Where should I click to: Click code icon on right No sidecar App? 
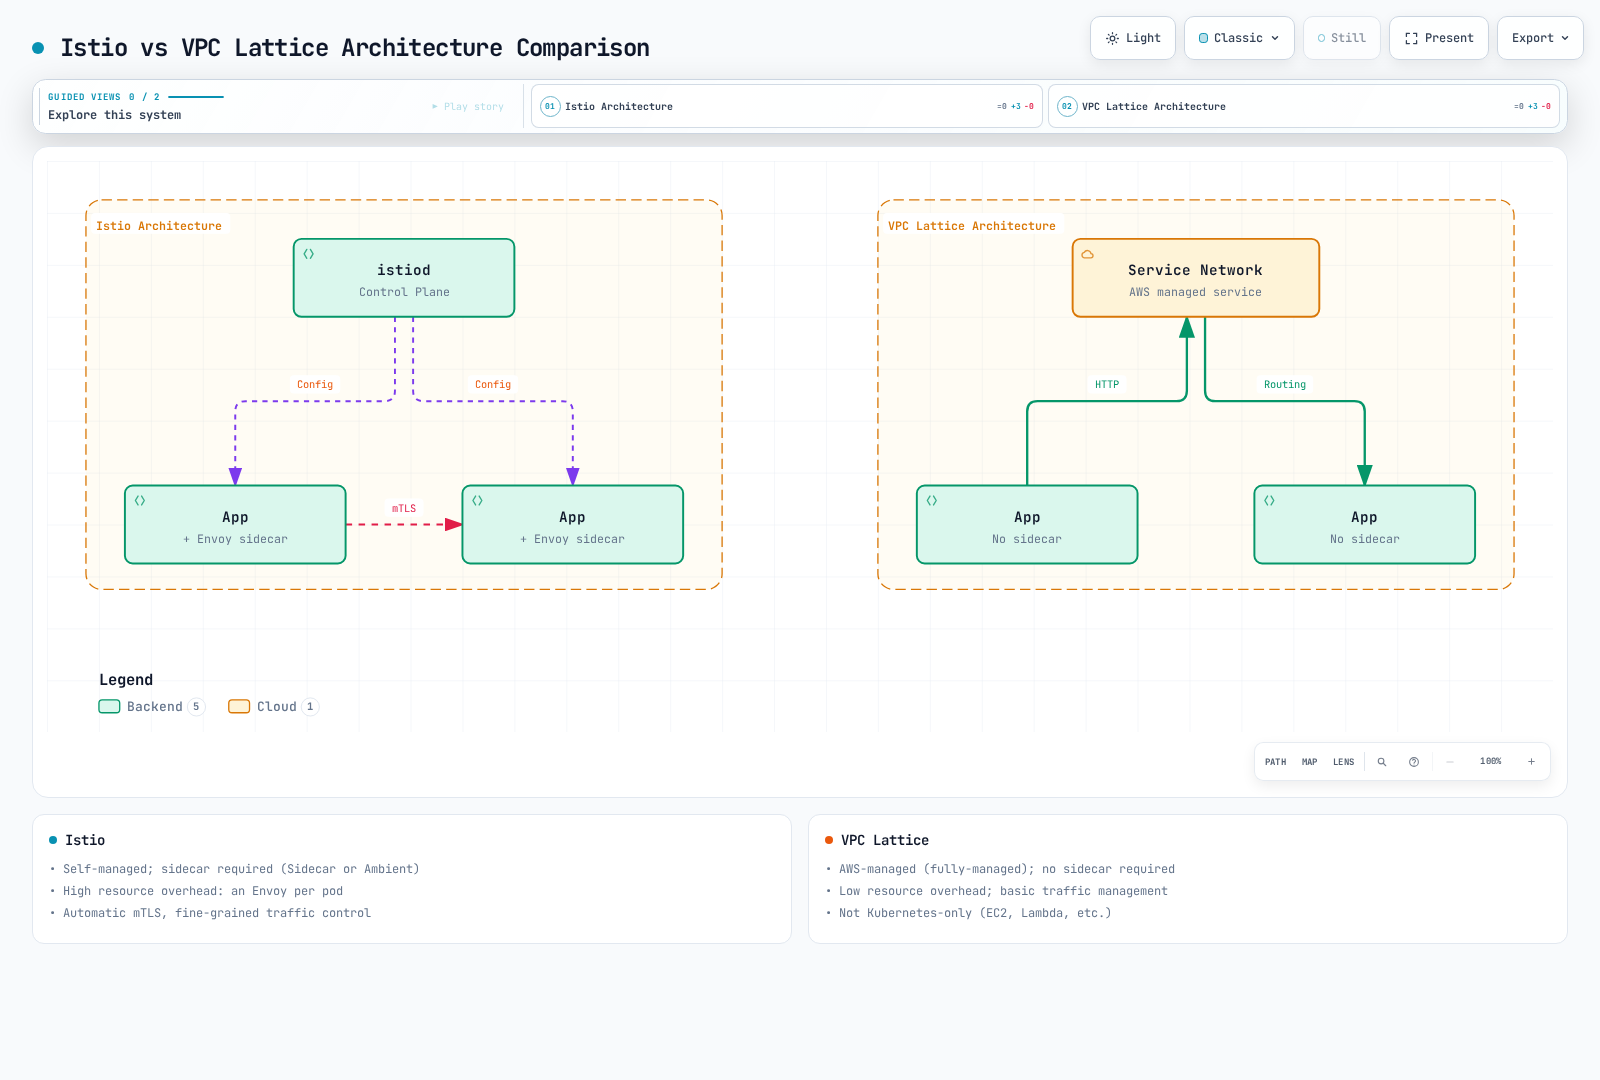[1269, 501]
